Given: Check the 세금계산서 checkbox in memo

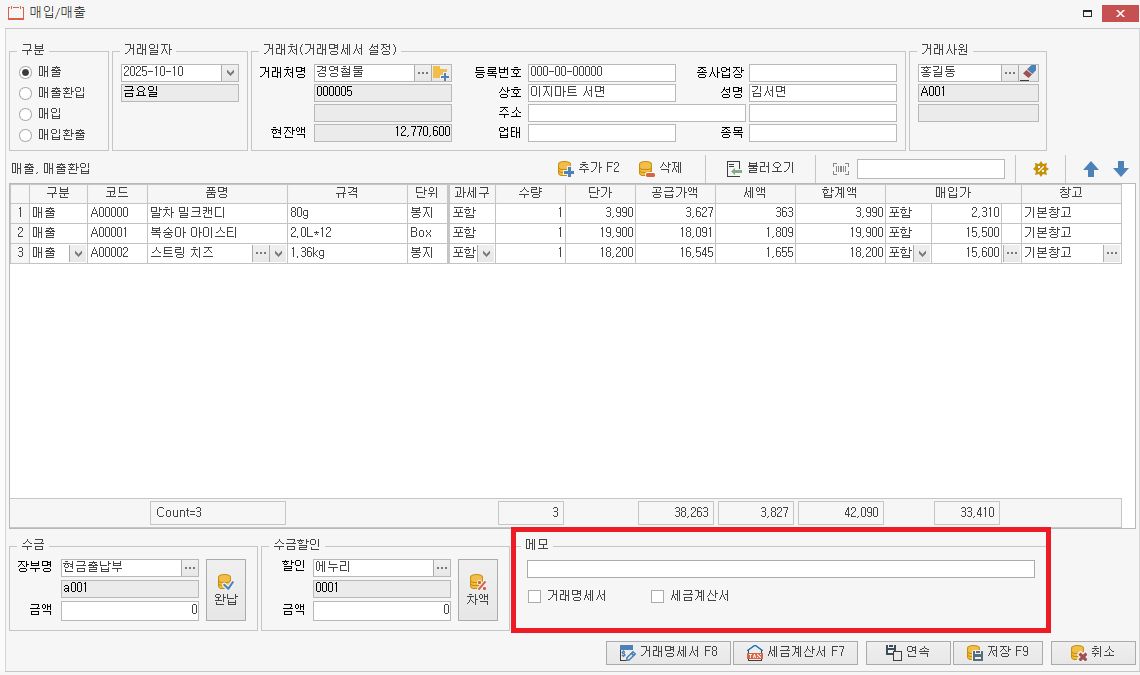Looking at the screenshot, I should point(658,596).
